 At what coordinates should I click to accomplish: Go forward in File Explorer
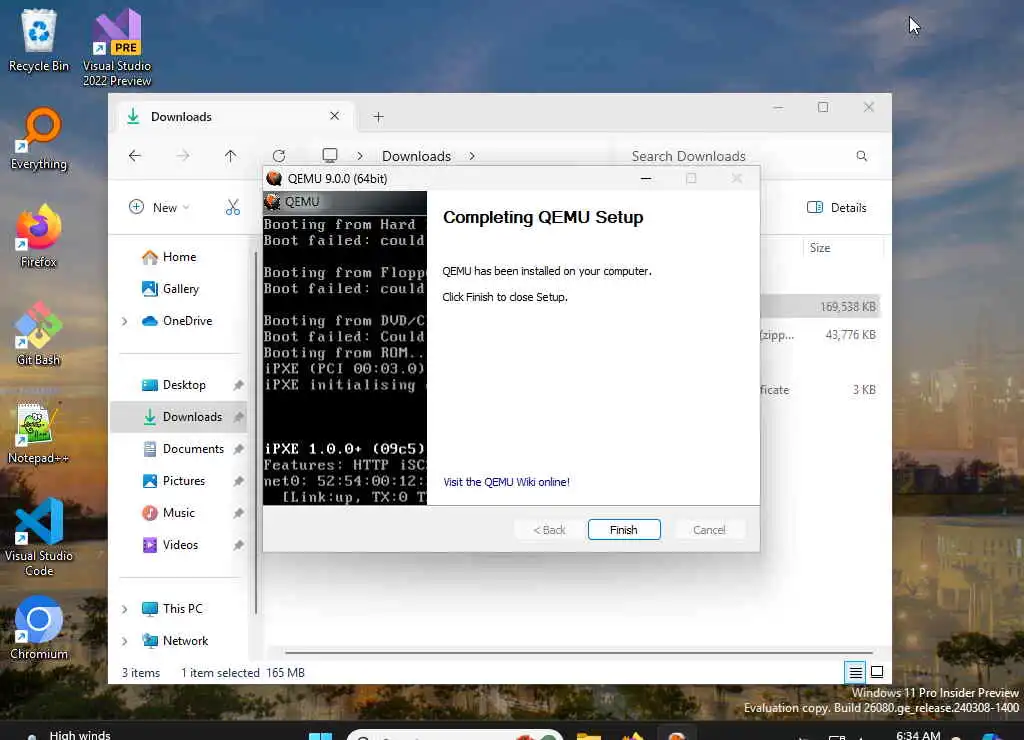[x=183, y=155]
